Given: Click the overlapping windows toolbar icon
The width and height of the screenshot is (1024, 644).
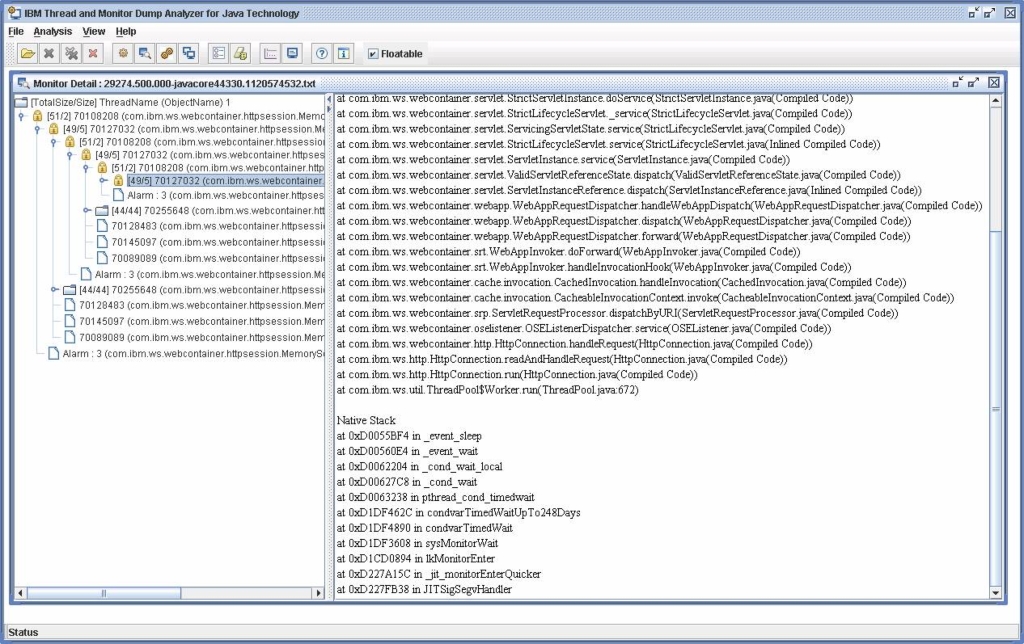Looking at the screenshot, I should pyautogui.click(x=189, y=54).
